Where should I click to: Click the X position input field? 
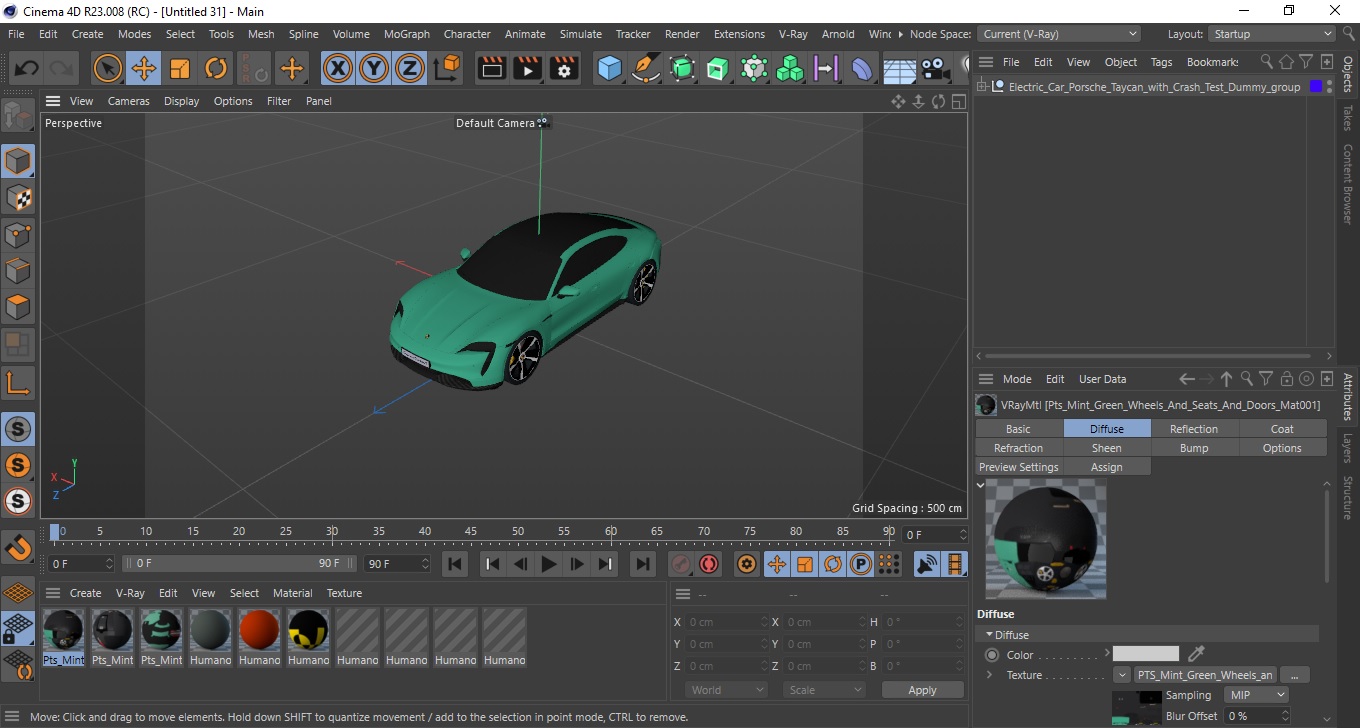[728, 622]
